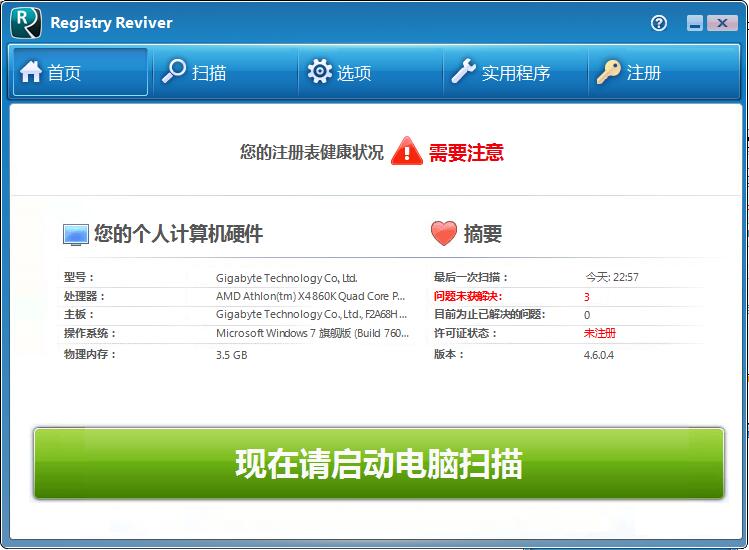Click the key icon for 注册
This screenshot has width=749, height=550.
point(608,72)
